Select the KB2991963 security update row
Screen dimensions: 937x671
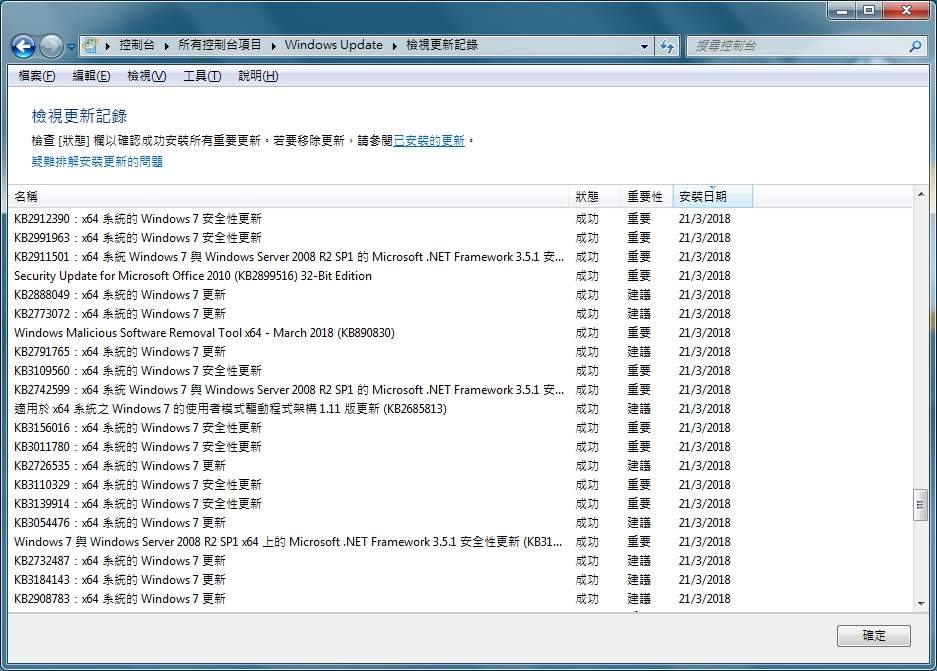(460, 238)
